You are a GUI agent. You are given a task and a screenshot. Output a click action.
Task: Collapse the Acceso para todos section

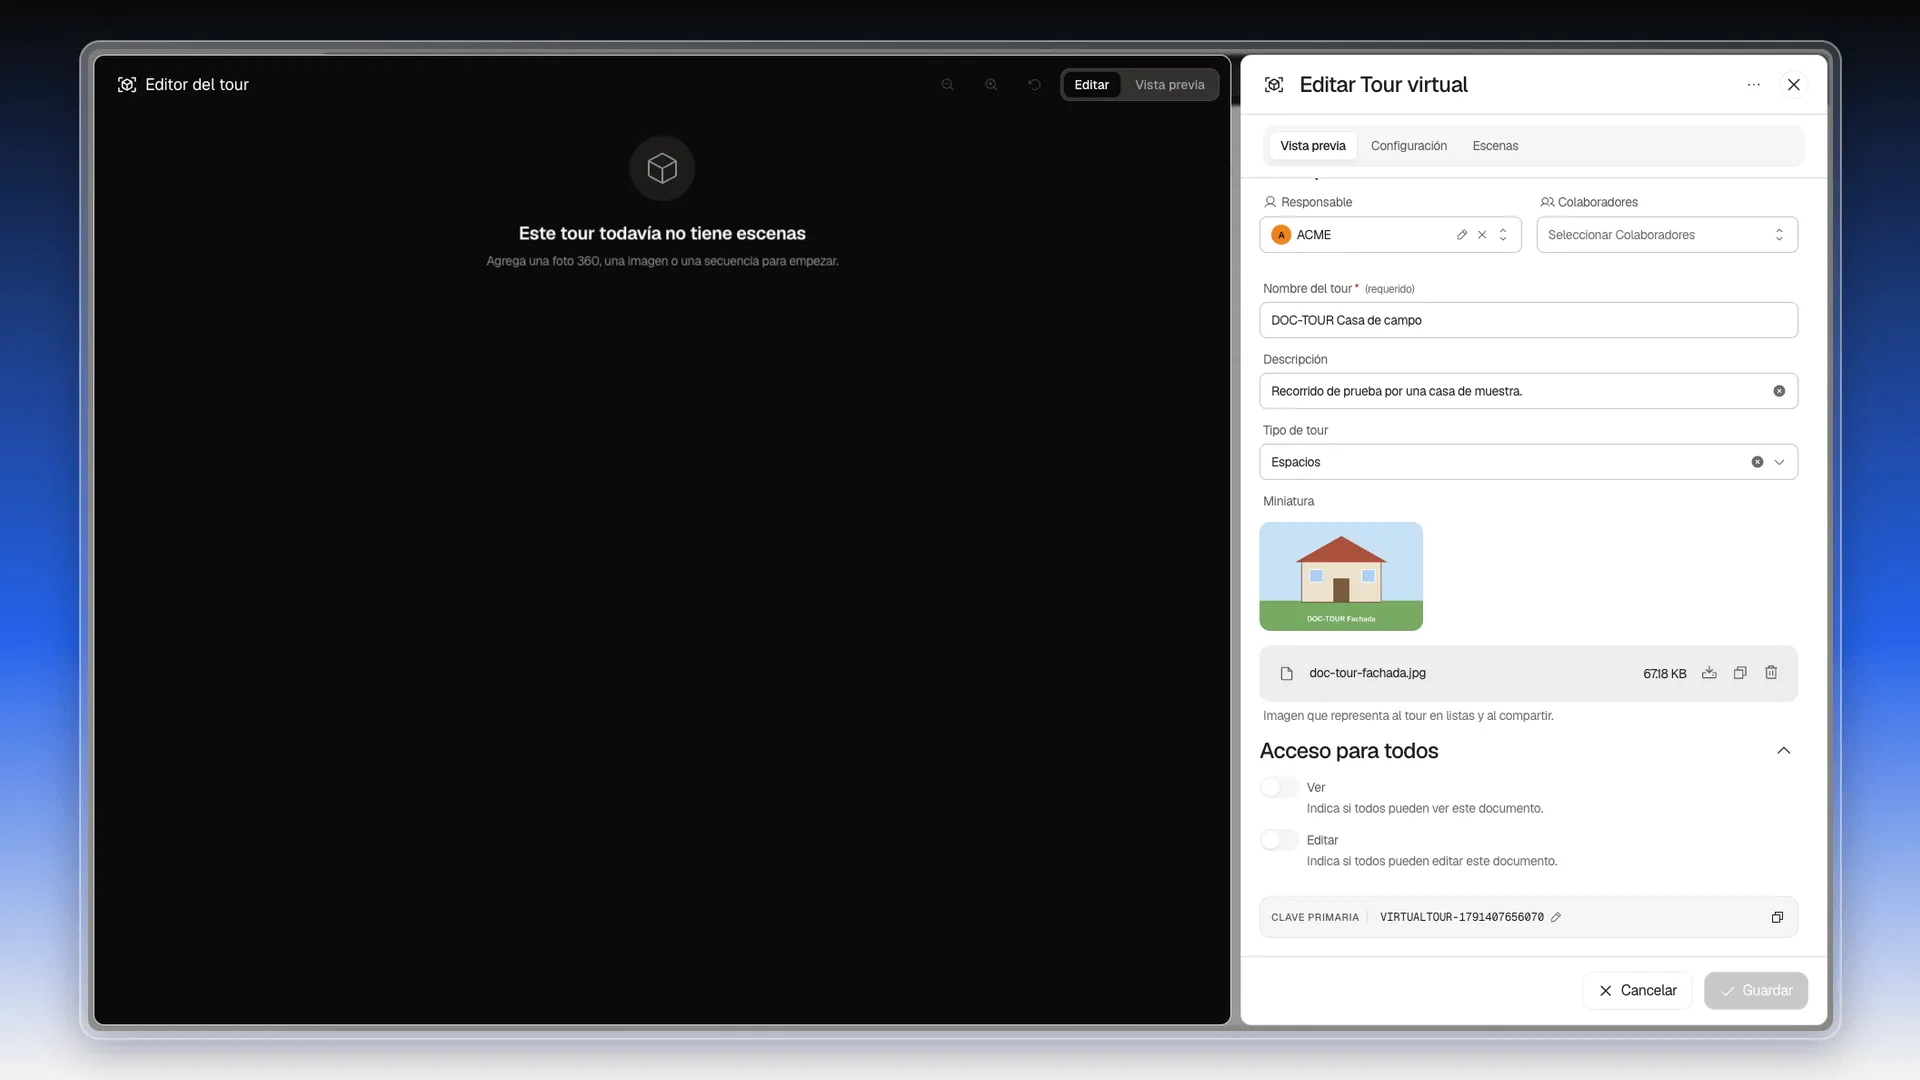(1783, 751)
